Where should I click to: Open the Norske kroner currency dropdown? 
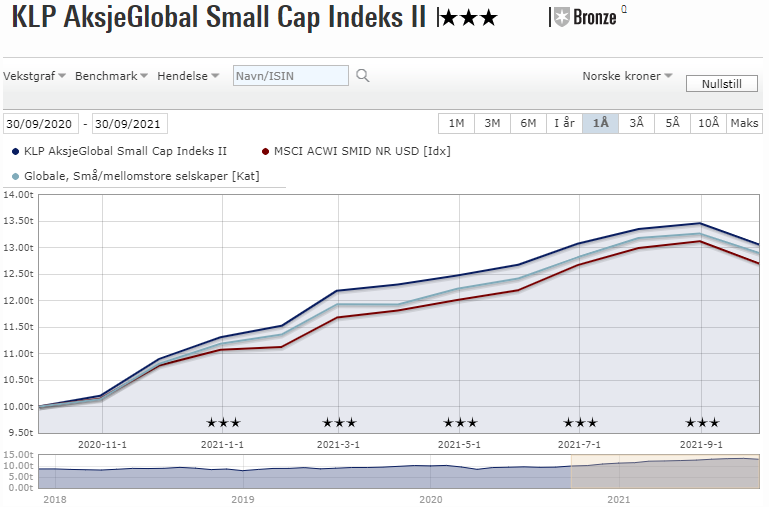point(627,76)
